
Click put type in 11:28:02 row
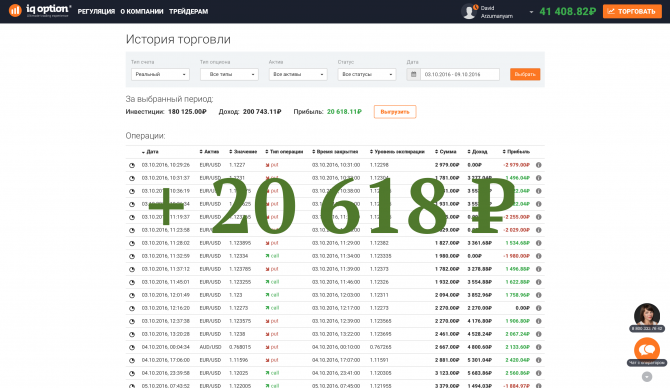point(272,243)
